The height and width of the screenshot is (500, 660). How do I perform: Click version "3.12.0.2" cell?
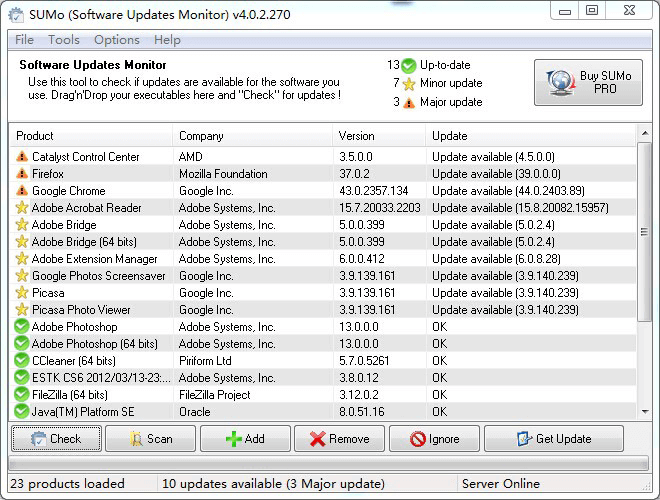tap(359, 395)
